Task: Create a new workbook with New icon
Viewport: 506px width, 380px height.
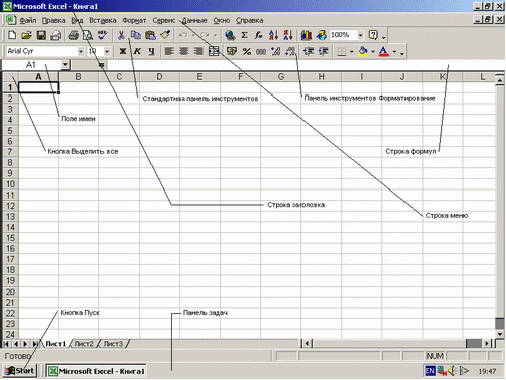Action: 12,35
